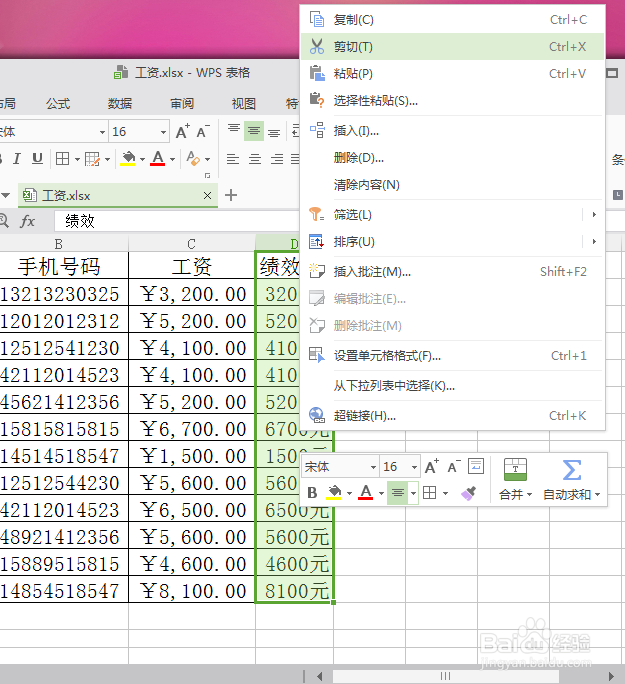Click the hyperlink globe icon

point(317,415)
